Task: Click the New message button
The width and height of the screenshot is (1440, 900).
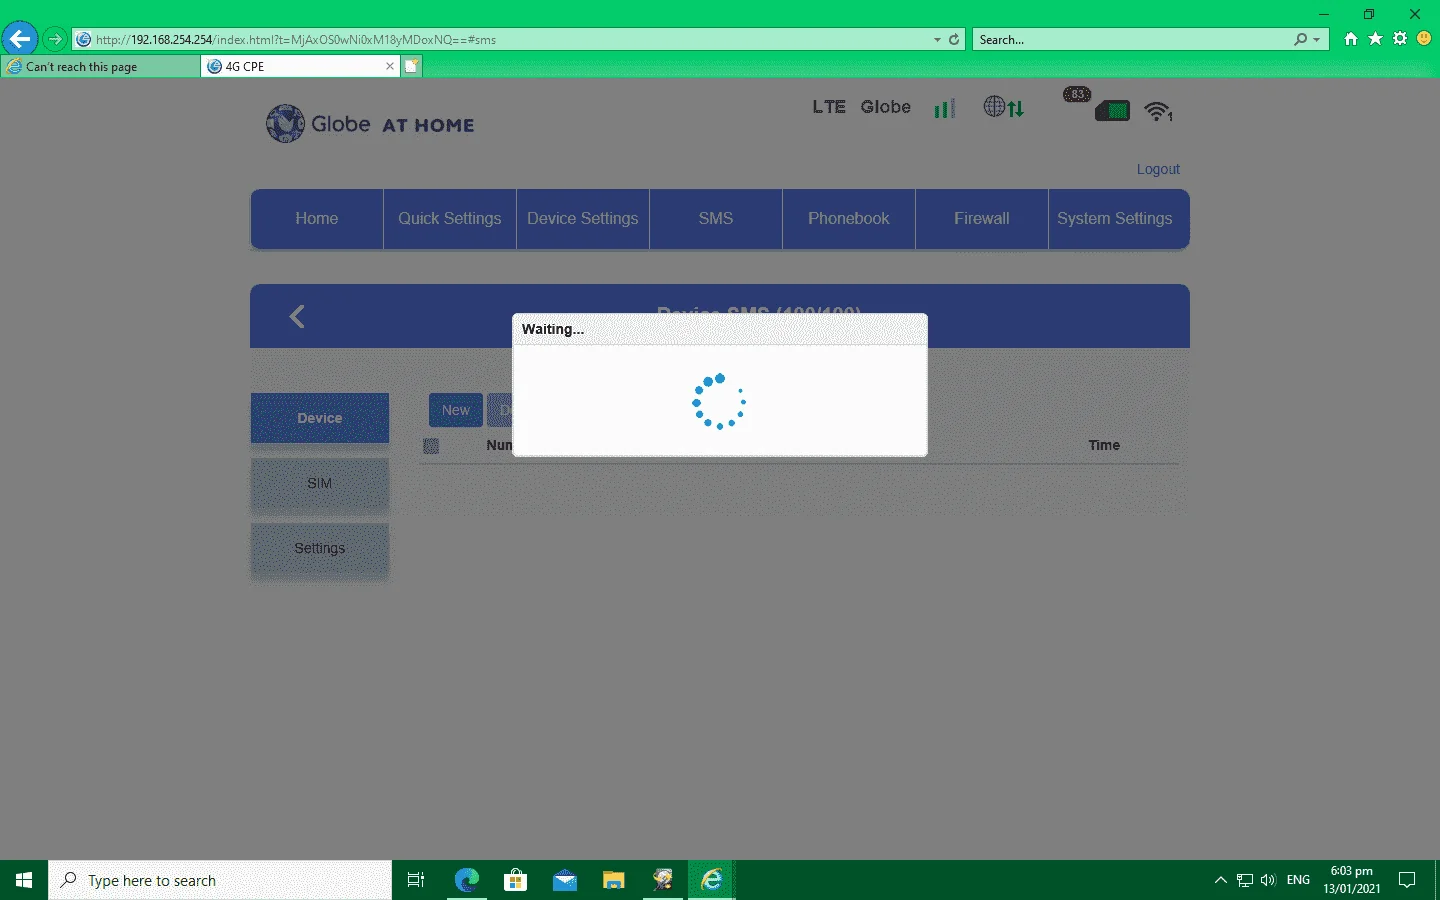Action: click(456, 410)
